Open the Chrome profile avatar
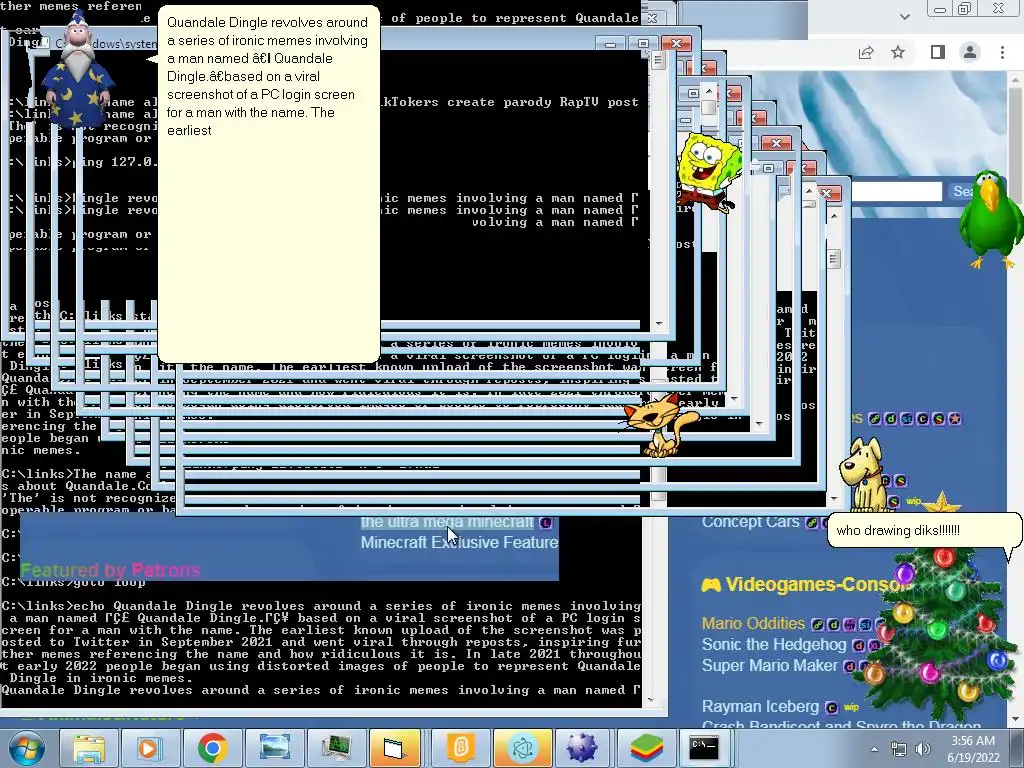Screen dimensions: 1024x768 click(x=970, y=52)
